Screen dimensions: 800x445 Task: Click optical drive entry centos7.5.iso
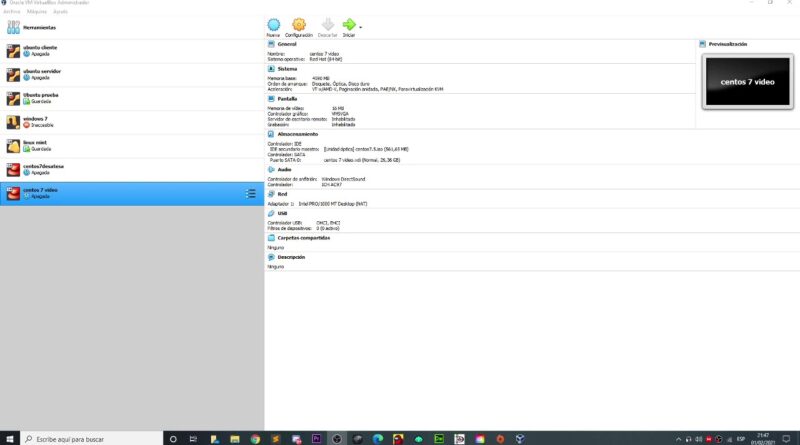coord(366,150)
